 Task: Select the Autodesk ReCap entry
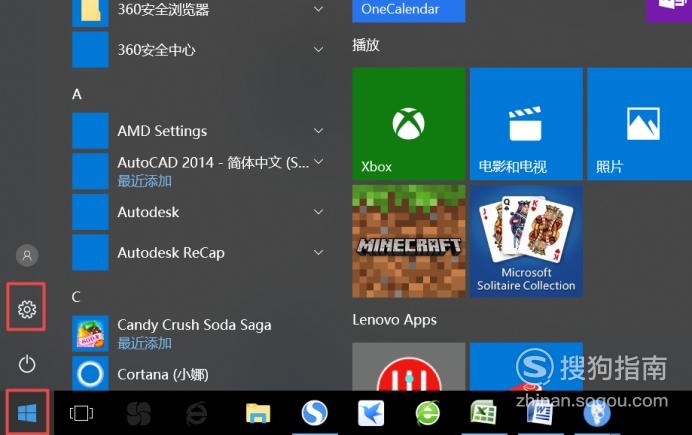click(199, 252)
